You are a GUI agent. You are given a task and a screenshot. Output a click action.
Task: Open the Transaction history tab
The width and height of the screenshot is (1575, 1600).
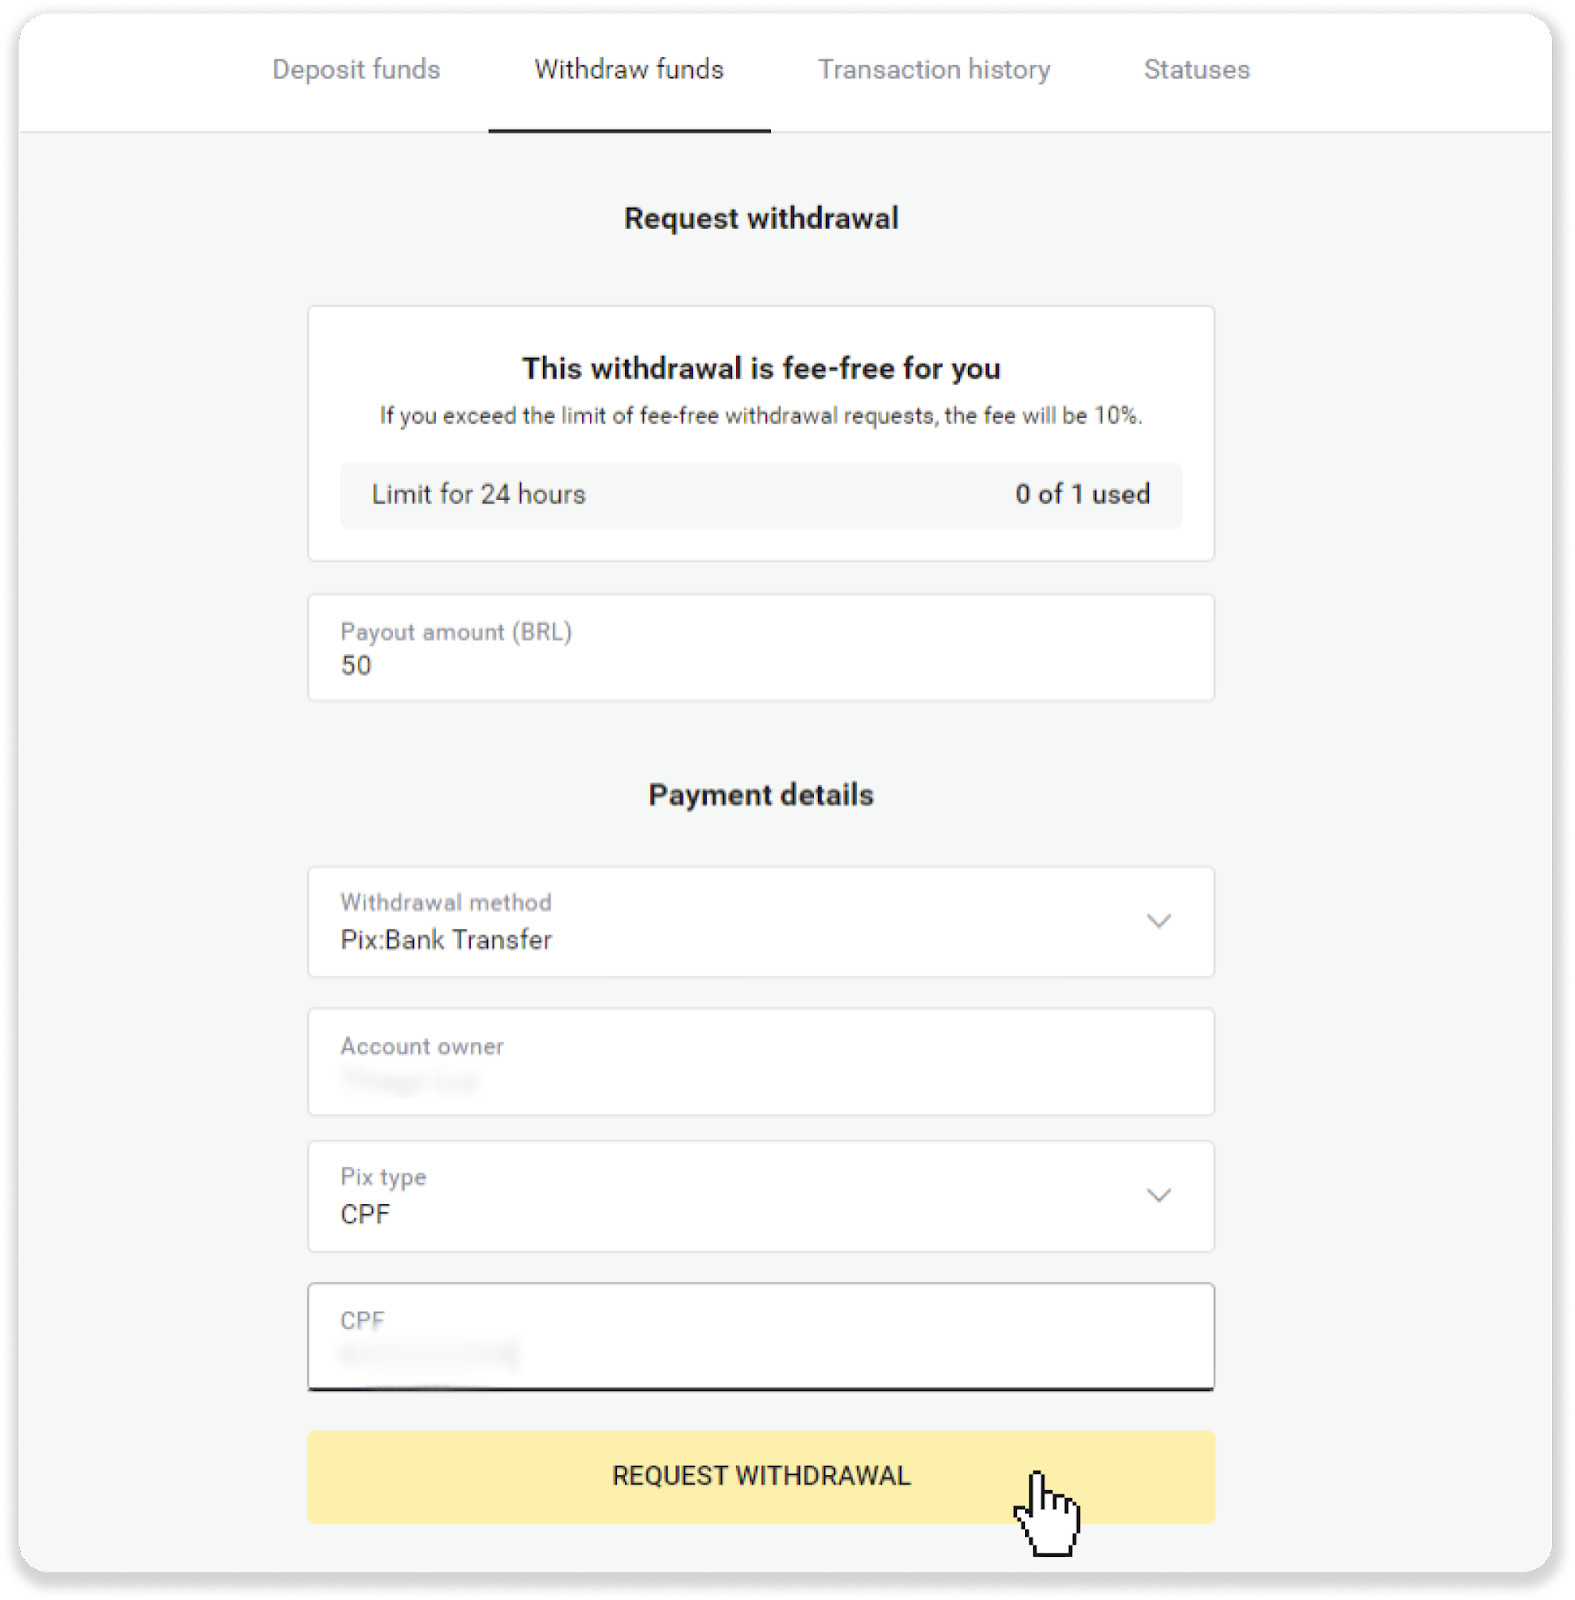click(x=934, y=70)
